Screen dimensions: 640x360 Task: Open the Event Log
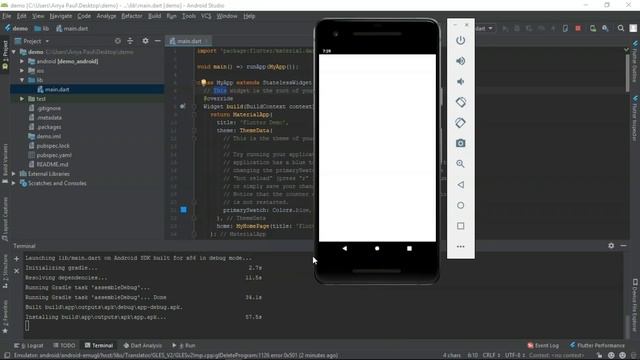(543, 345)
